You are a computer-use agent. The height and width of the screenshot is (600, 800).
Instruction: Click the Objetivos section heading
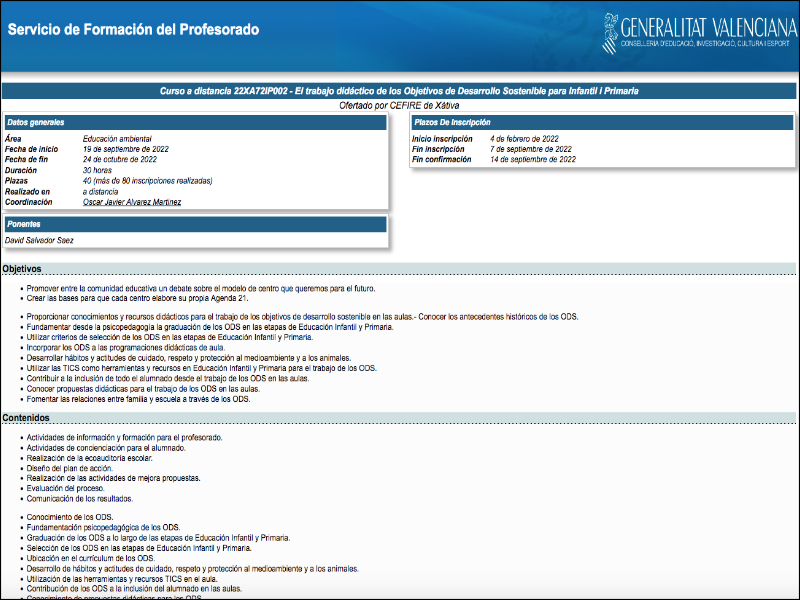[22, 269]
